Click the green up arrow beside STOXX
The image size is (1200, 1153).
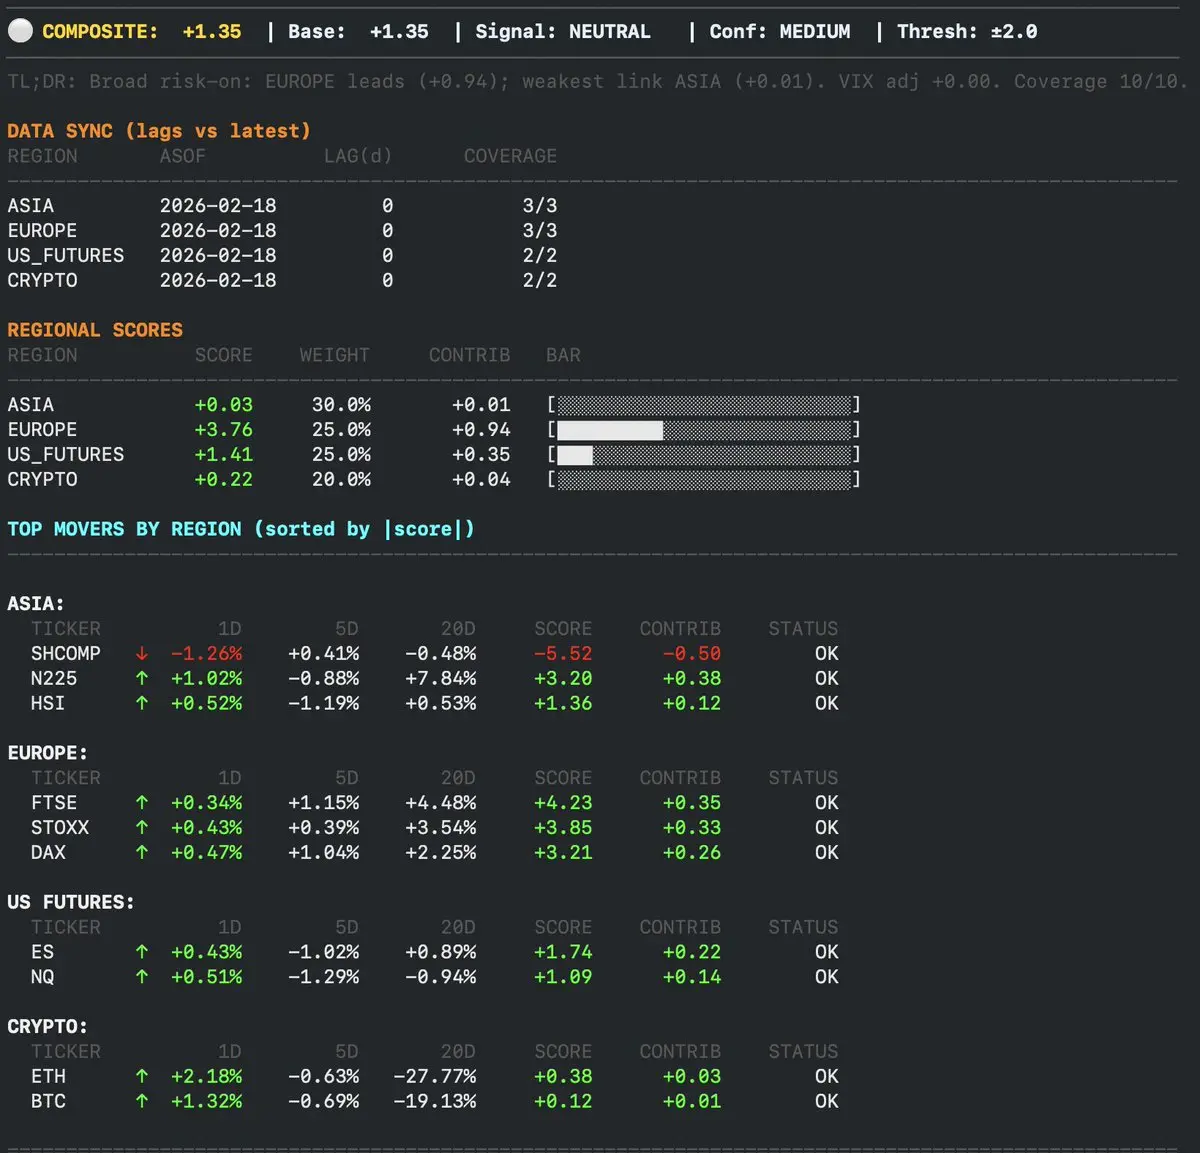pyautogui.click(x=142, y=828)
